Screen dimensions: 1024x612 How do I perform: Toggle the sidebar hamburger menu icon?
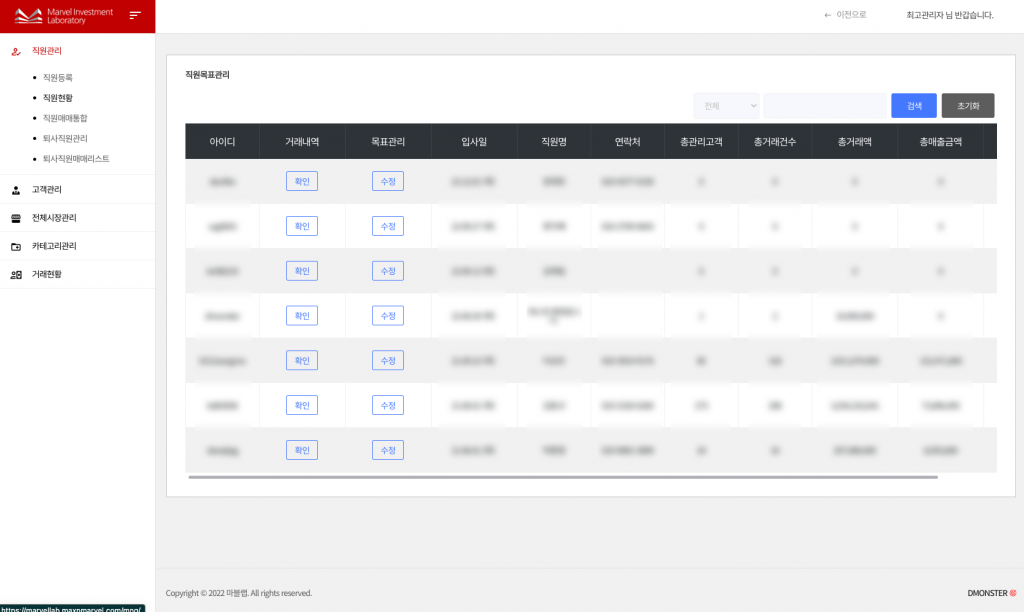click(135, 15)
